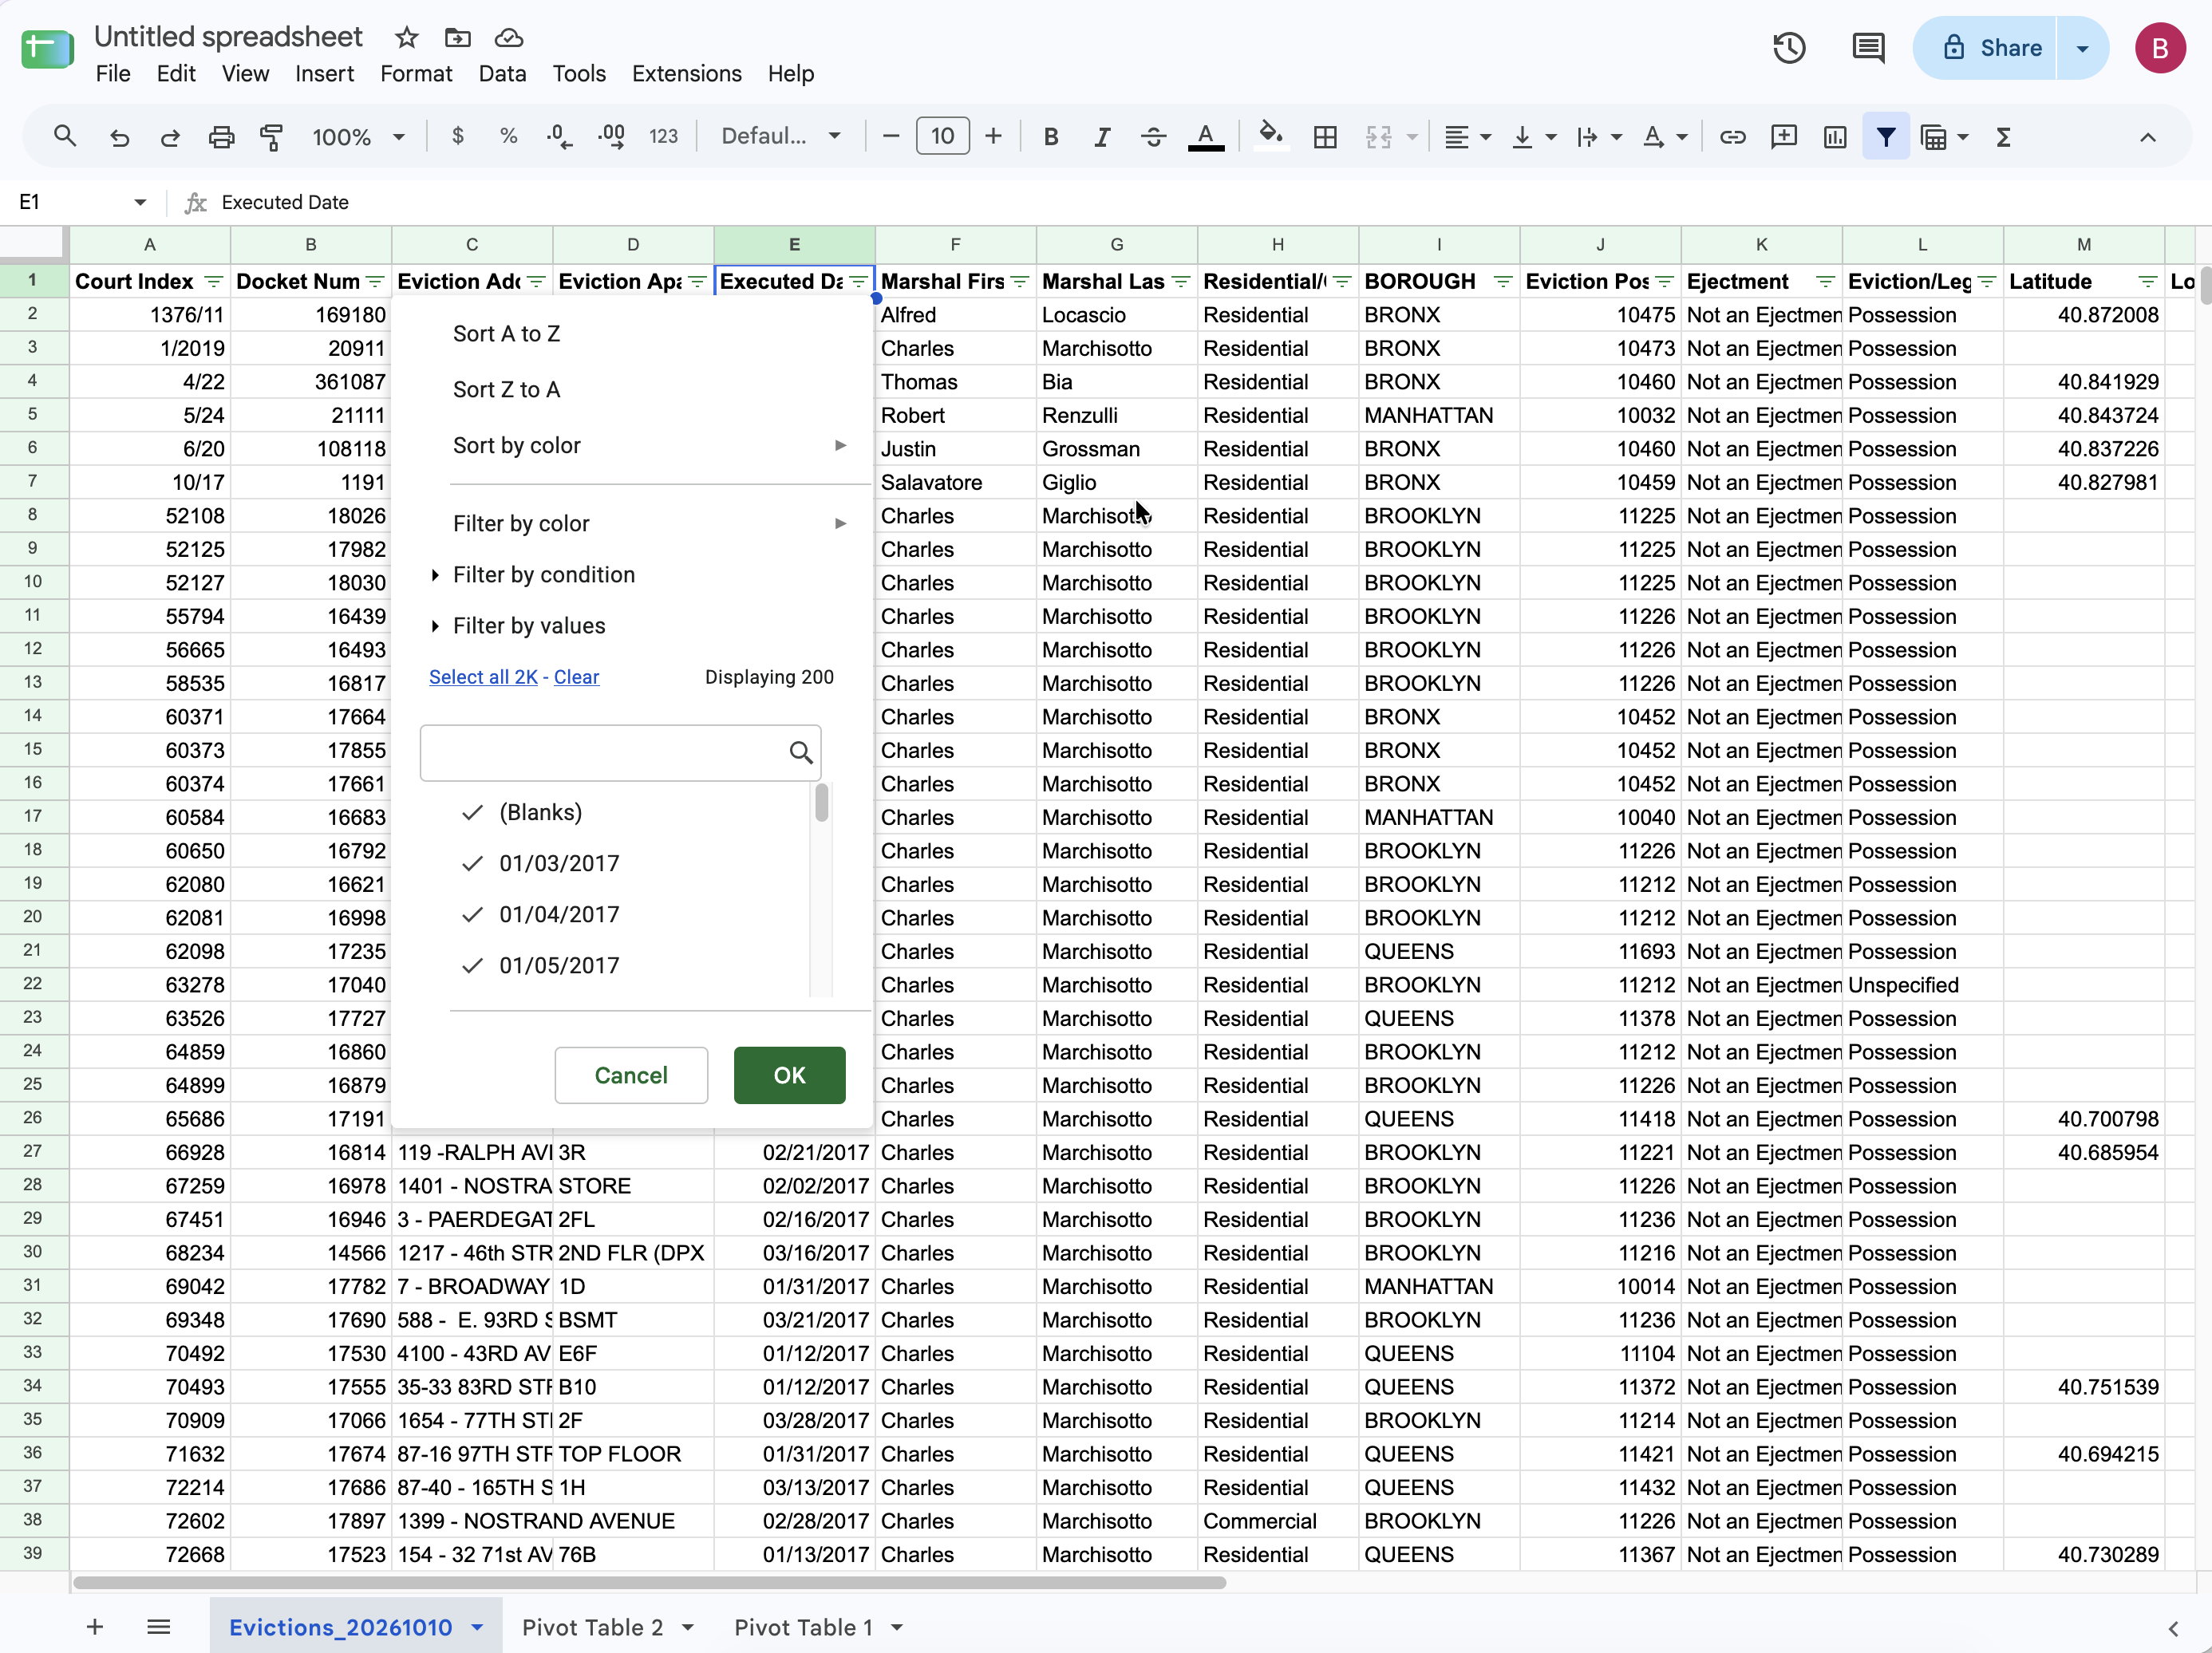The width and height of the screenshot is (2212, 1653).
Task: Open the borders tool
Action: click(1325, 137)
